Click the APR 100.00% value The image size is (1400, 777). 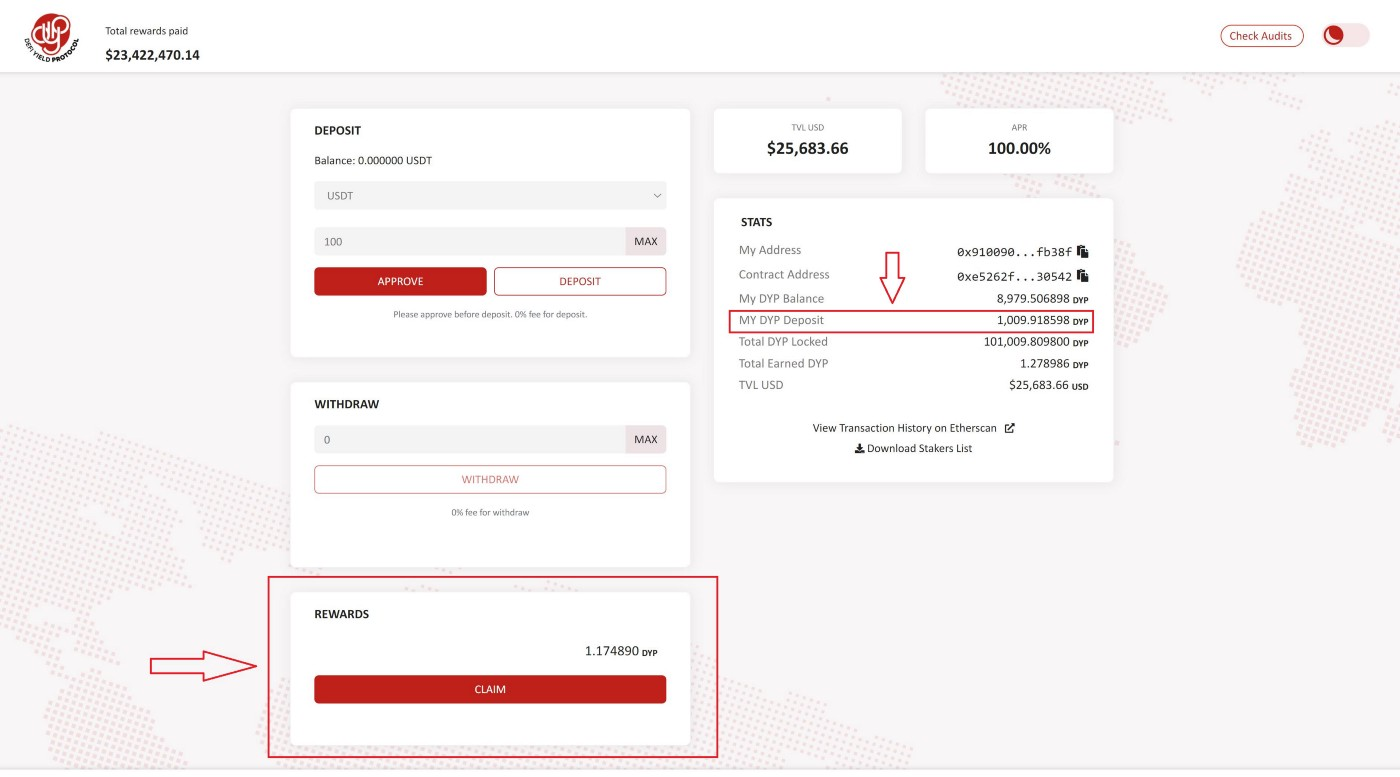coord(1019,148)
